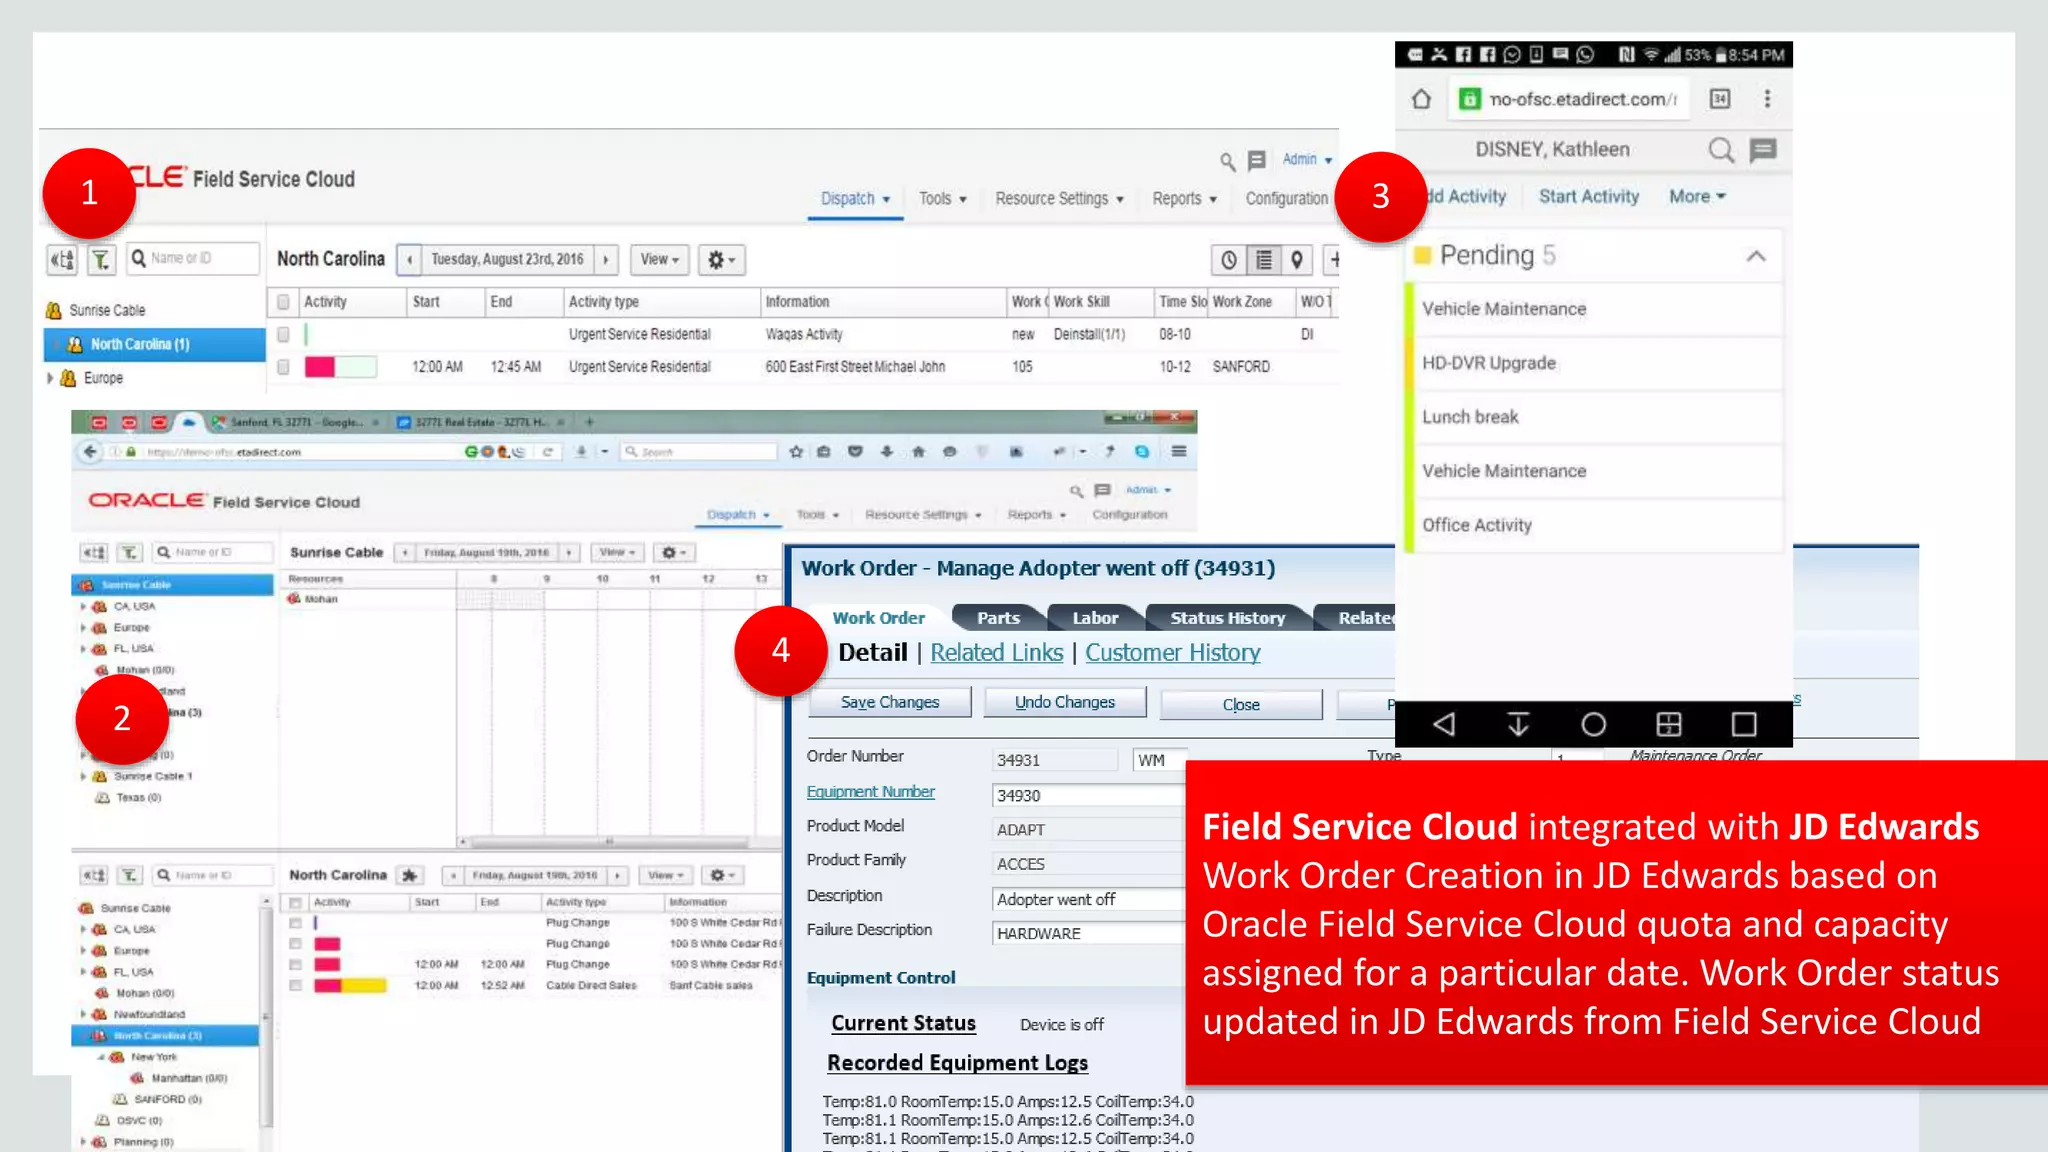Tick select-all checkbox in Tuesday activity table

[283, 302]
